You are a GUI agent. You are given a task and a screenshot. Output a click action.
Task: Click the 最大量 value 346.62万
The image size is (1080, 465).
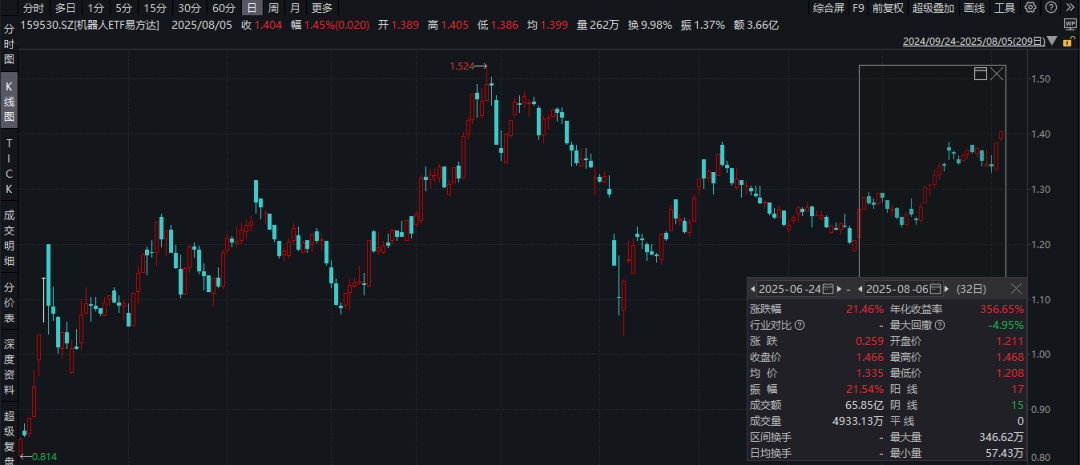[1003, 437]
